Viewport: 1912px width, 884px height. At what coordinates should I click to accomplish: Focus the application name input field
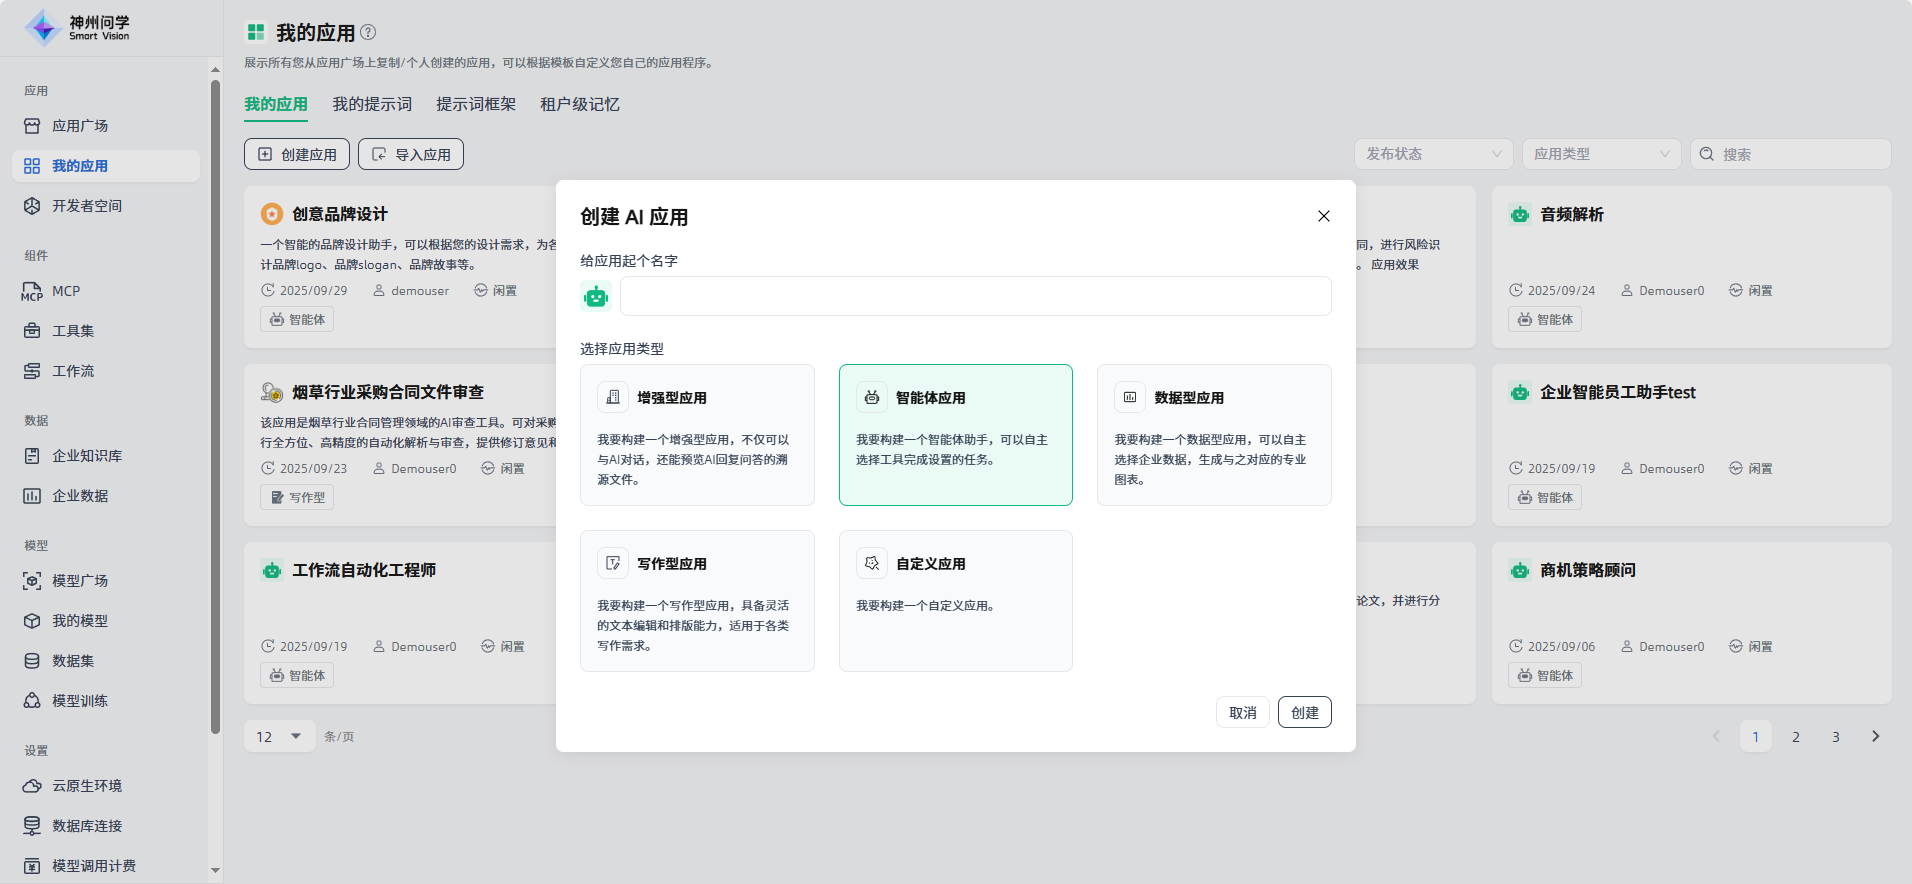[x=975, y=296]
